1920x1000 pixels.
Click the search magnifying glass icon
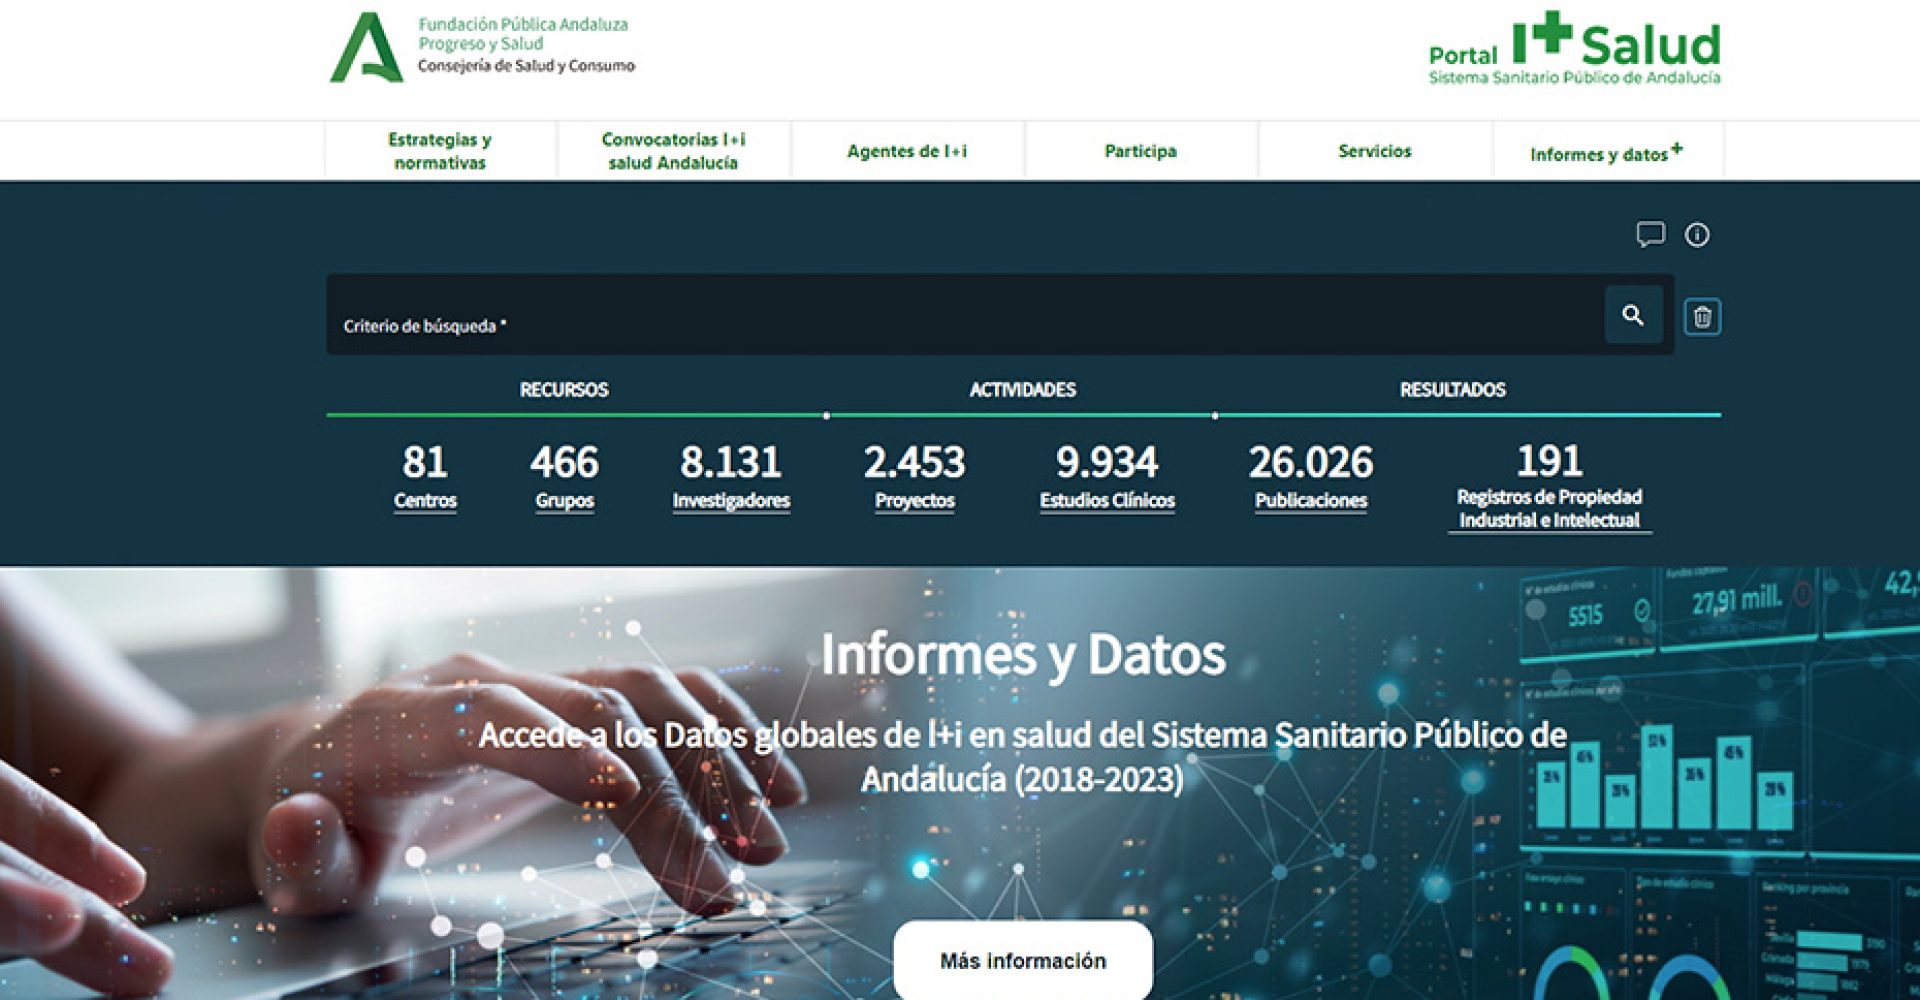tap(1633, 316)
